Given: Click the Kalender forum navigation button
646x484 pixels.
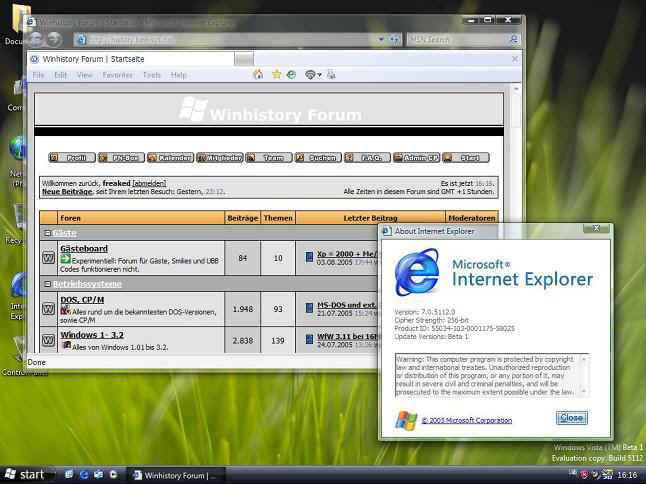Looking at the screenshot, I should pyautogui.click(x=168, y=158).
